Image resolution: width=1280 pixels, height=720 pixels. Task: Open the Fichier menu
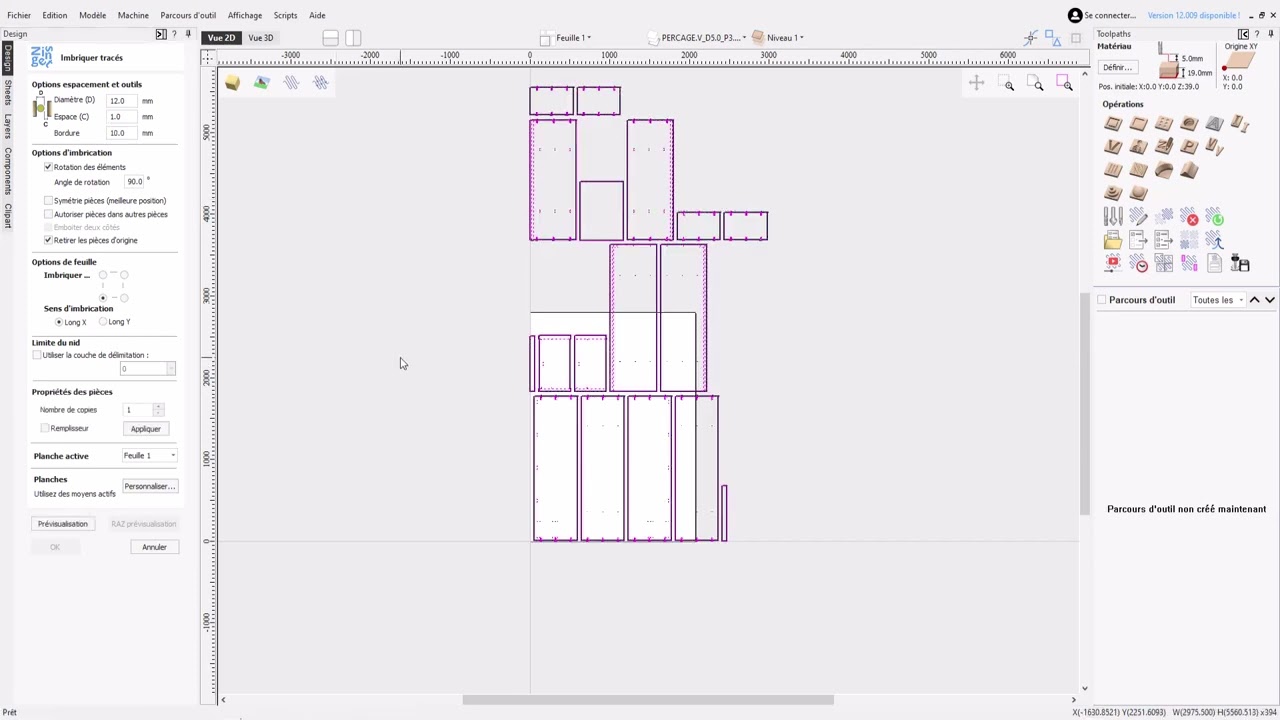(x=18, y=15)
